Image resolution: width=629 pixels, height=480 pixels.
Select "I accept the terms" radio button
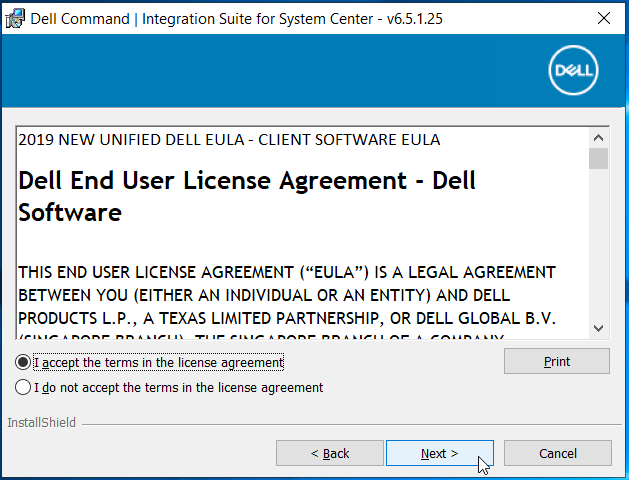coord(23,362)
